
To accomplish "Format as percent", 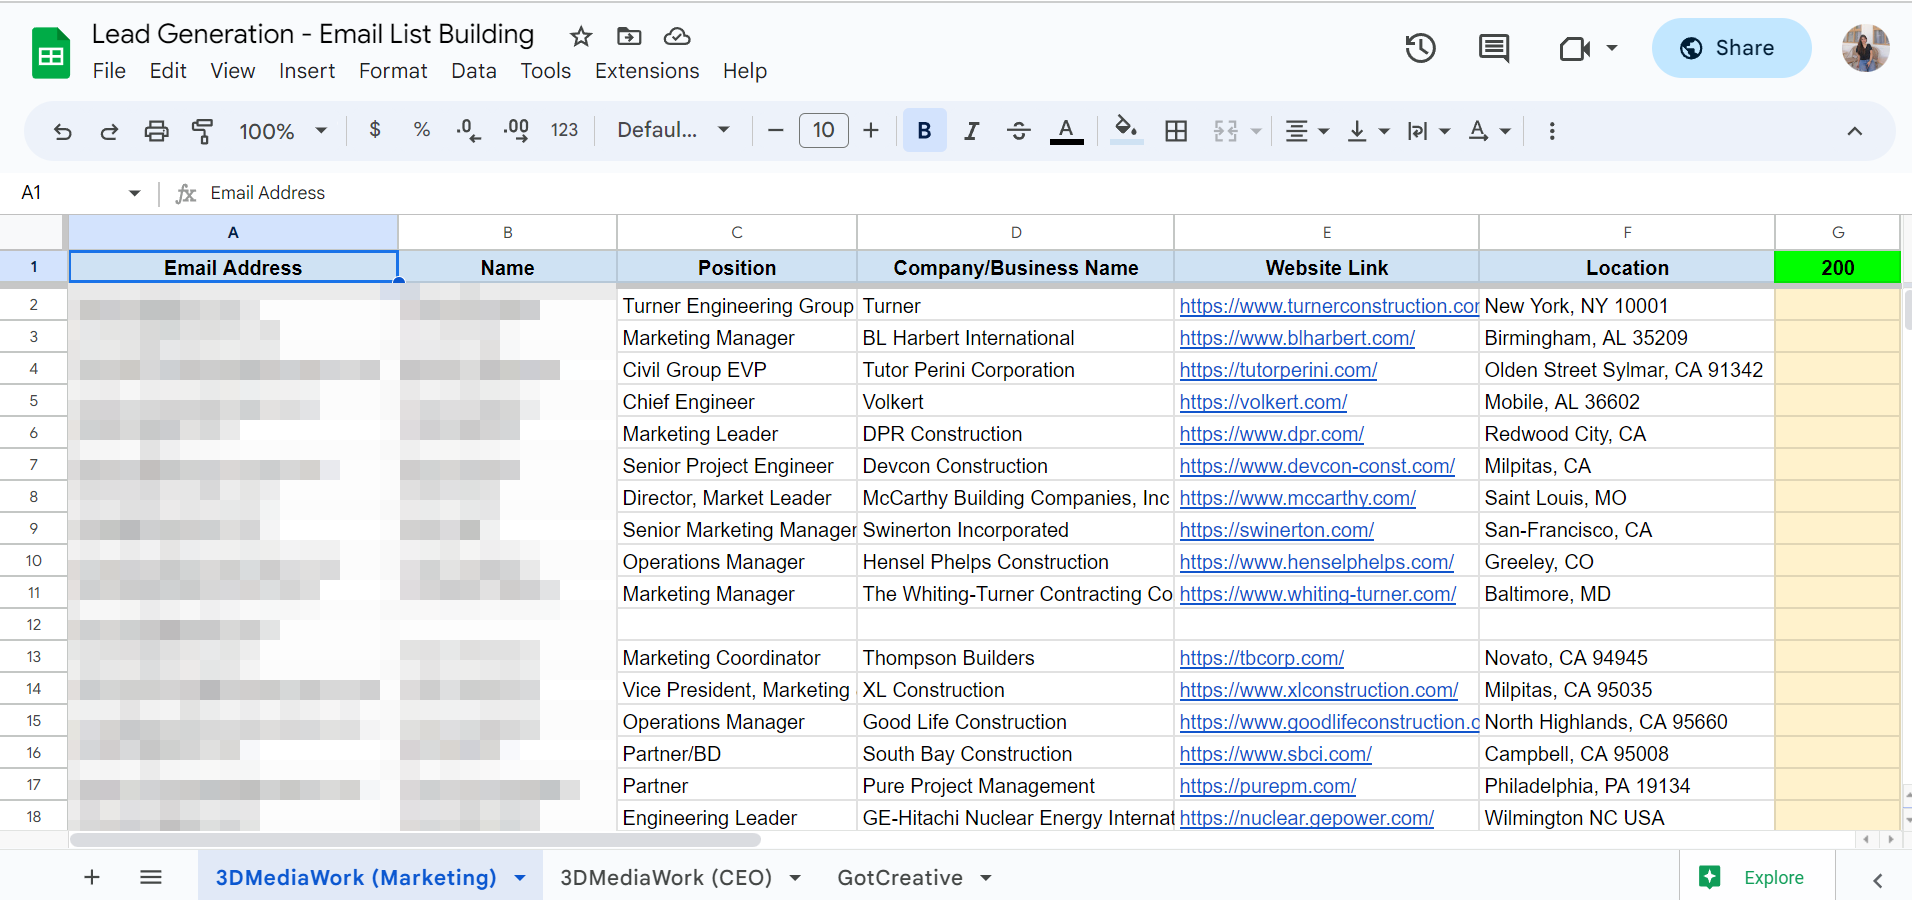I will tap(422, 130).
